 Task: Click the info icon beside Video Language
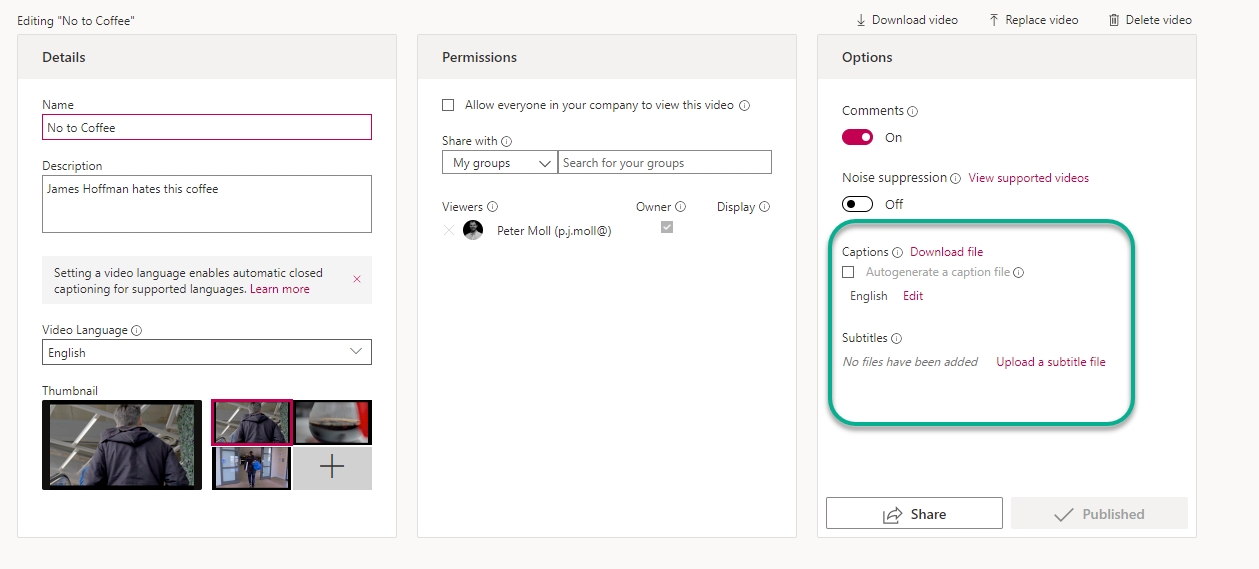click(136, 331)
